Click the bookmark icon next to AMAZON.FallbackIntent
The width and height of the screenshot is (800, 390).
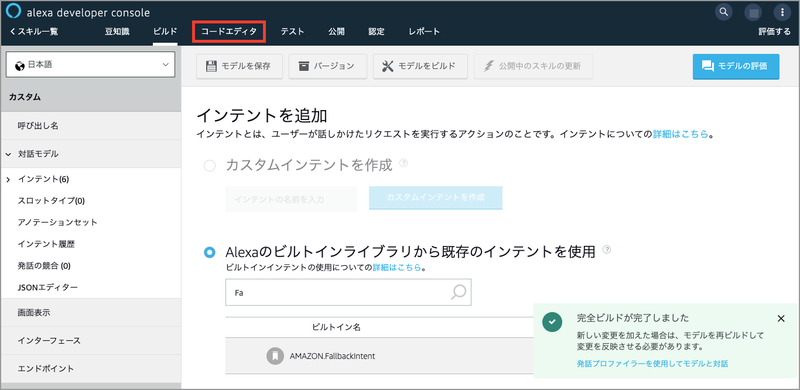click(x=275, y=356)
